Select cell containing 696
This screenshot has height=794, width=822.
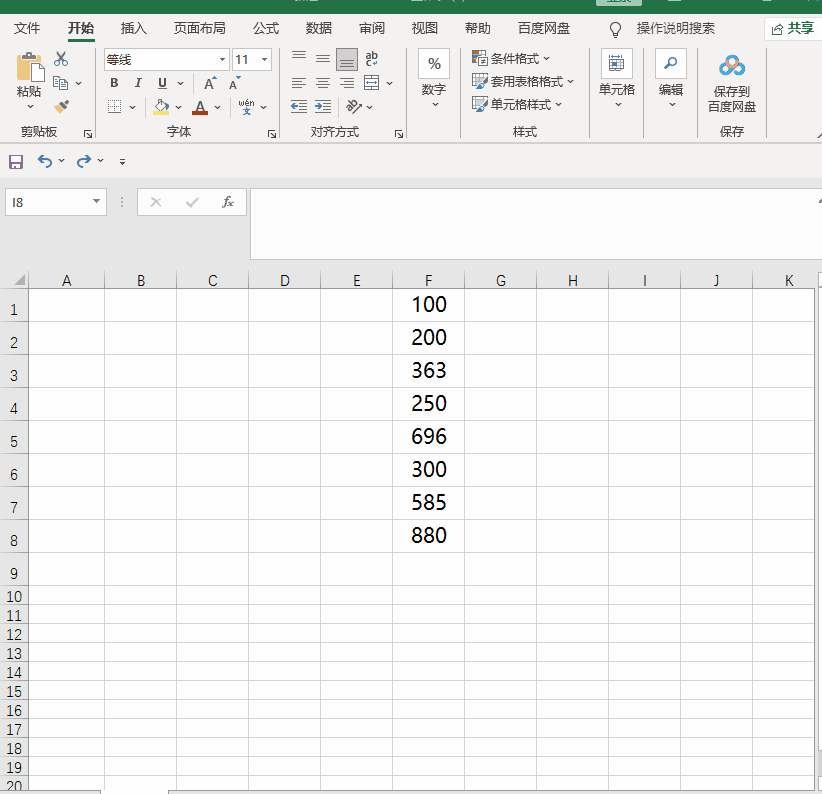pos(428,437)
